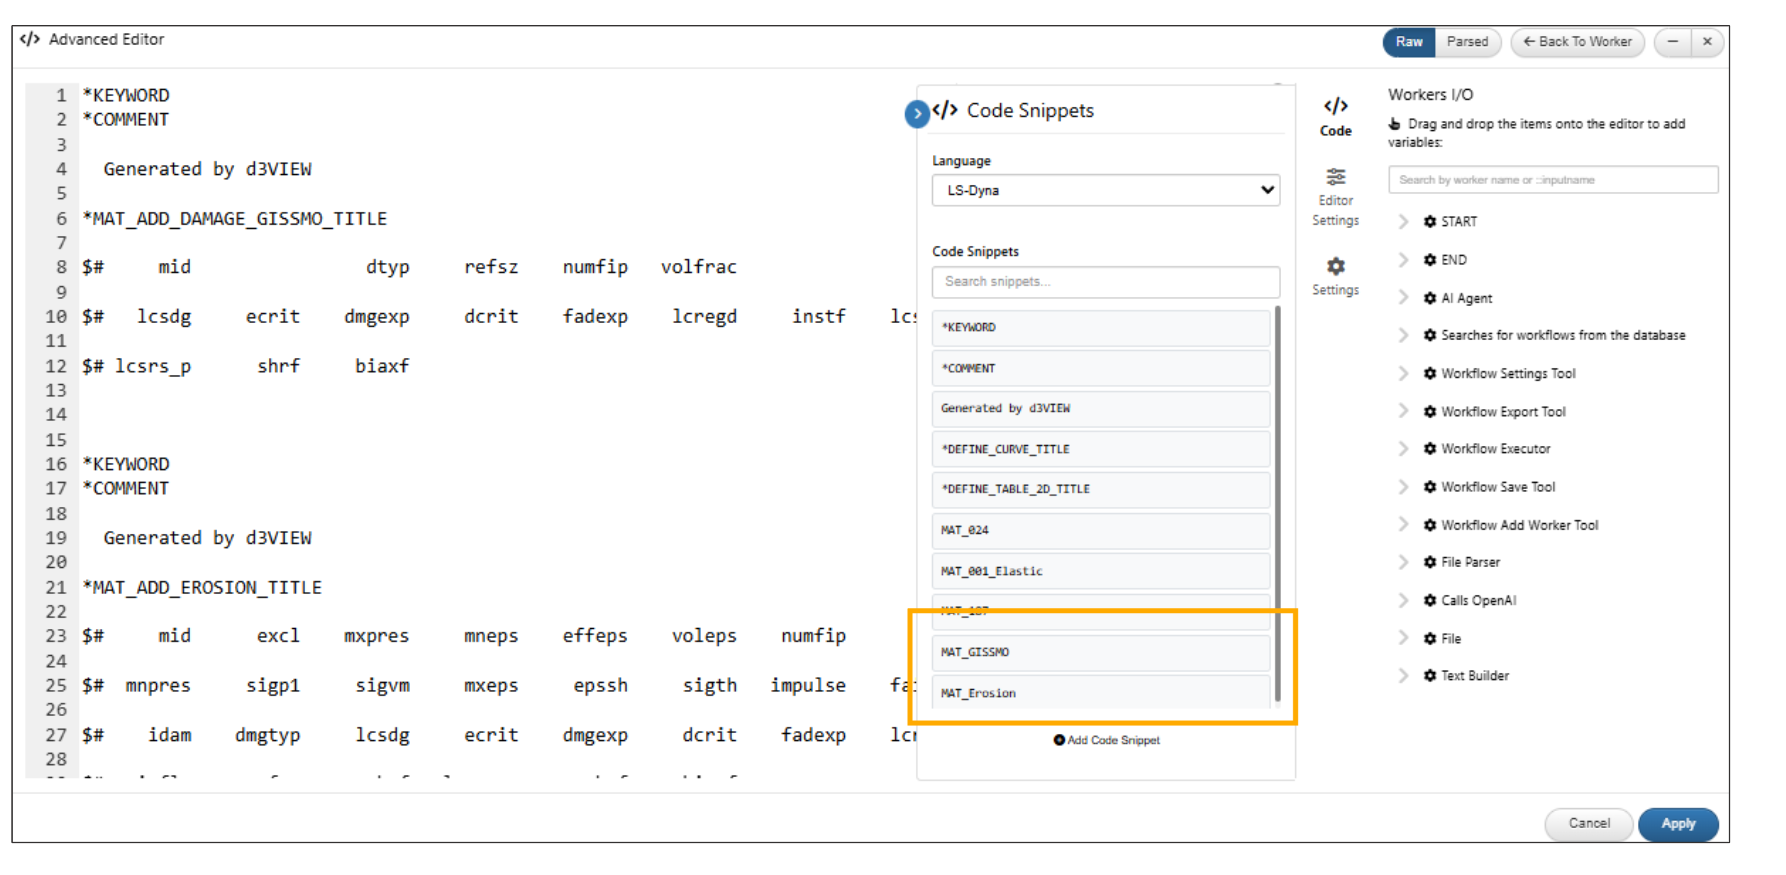This screenshot has width=1786, height=875.
Task: Click the gear icon beside AI Agent
Action: tap(1430, 298)
